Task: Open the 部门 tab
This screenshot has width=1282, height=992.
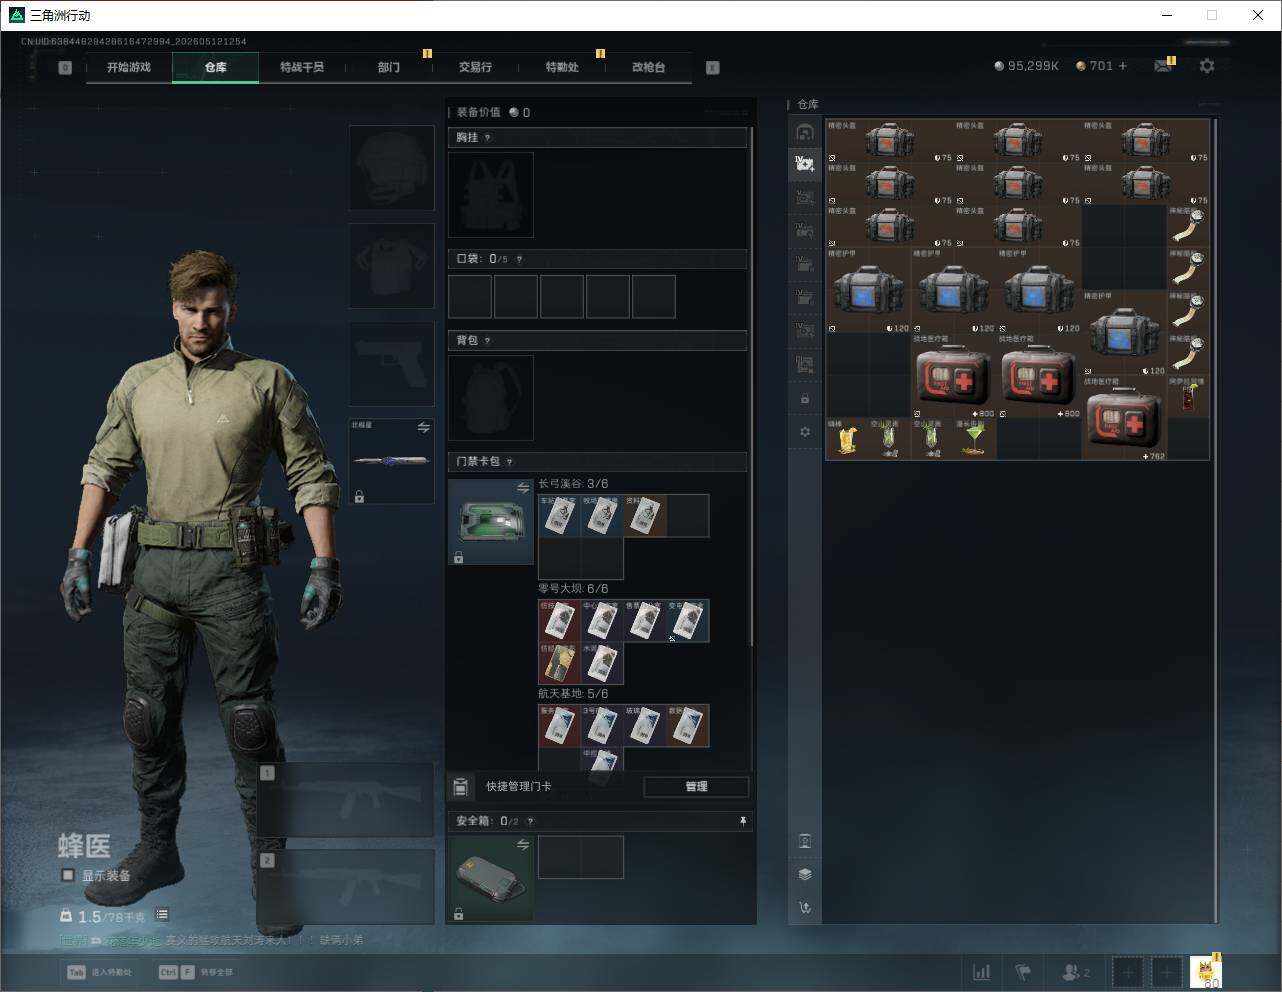Action: coord(389,67)
